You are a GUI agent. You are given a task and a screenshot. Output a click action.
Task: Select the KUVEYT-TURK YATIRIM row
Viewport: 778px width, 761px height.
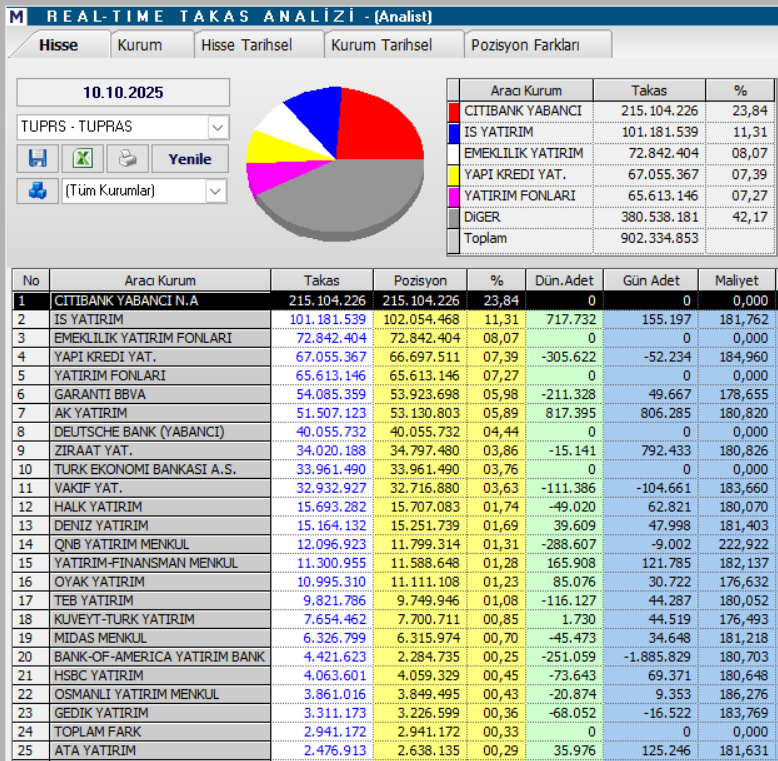[x=394, y=619]
